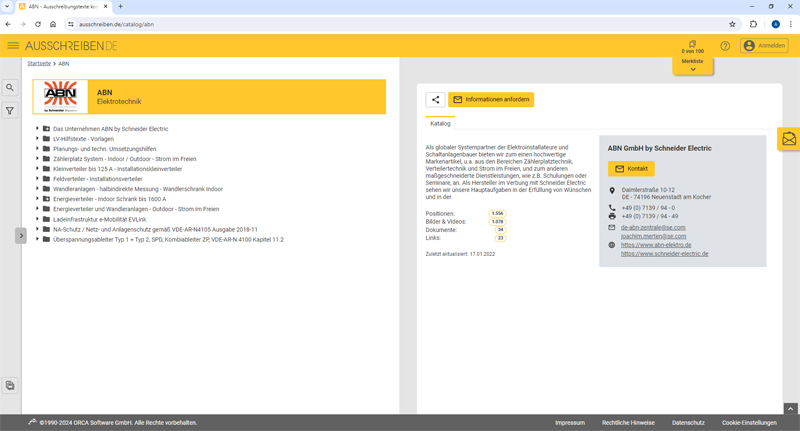
Task: Click the browser home icon
Action: tap(53, 24)
